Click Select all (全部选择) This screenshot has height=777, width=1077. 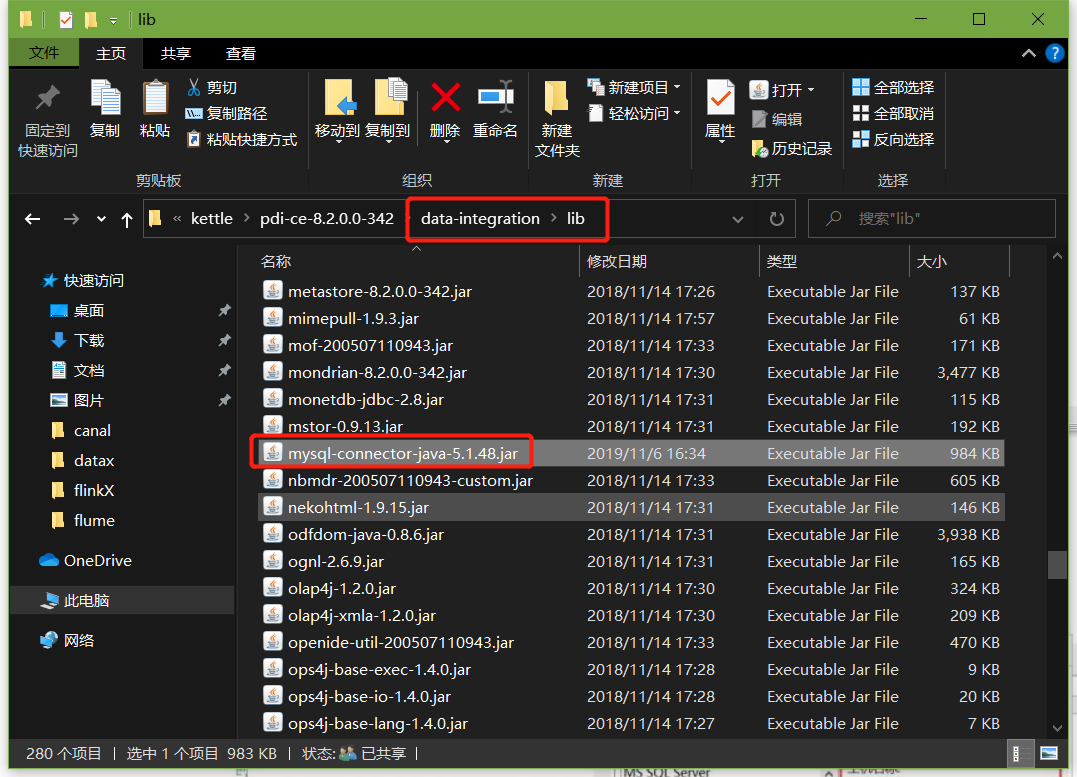pyautogui.click(x=893, y=87)
